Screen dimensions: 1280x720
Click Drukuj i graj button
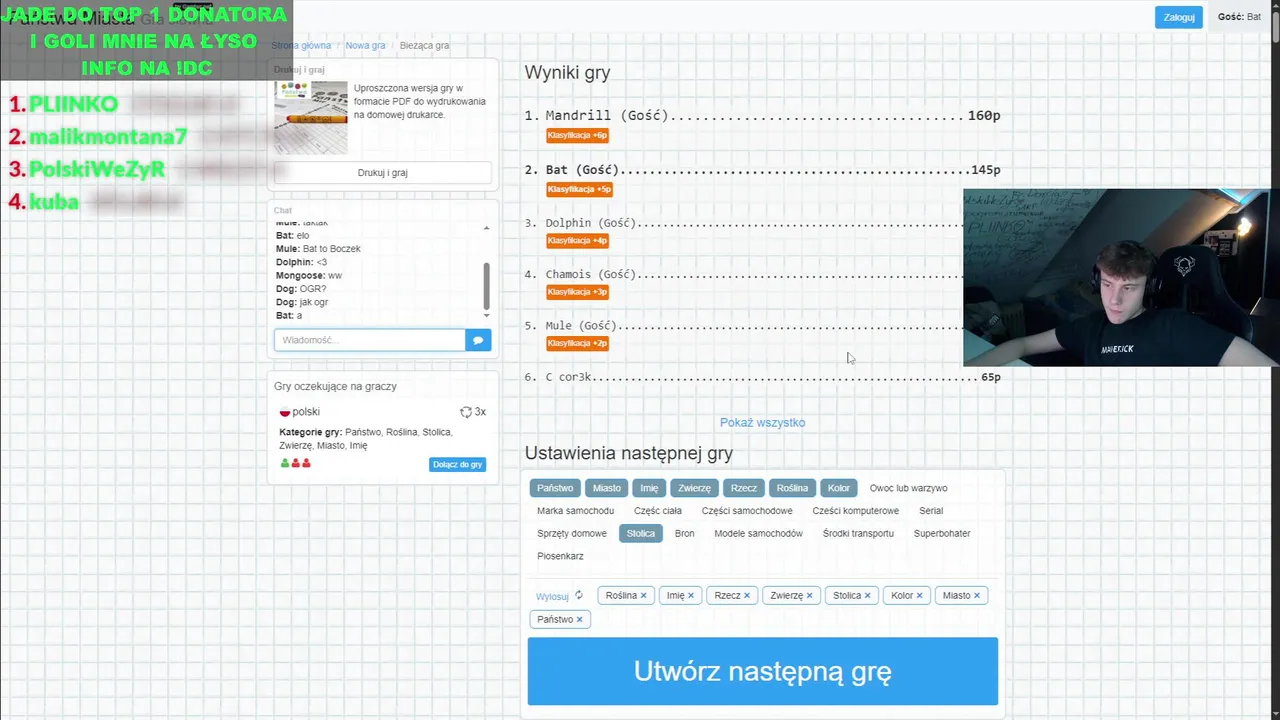click(x=382, y=172)
